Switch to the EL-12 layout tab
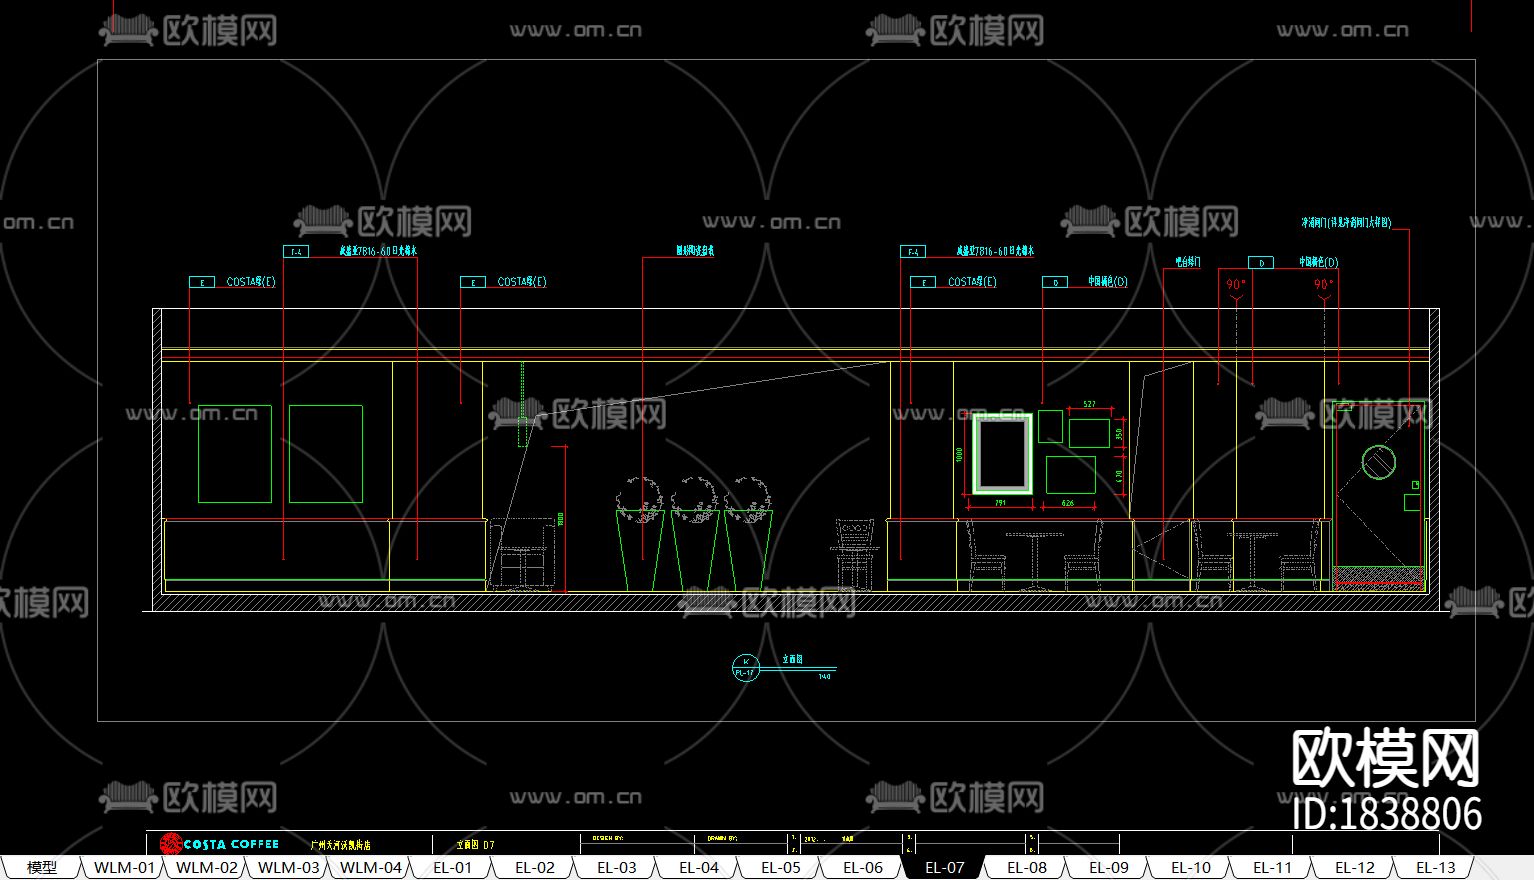This screenshot has width=1534, height=880. click(1355, 868)
